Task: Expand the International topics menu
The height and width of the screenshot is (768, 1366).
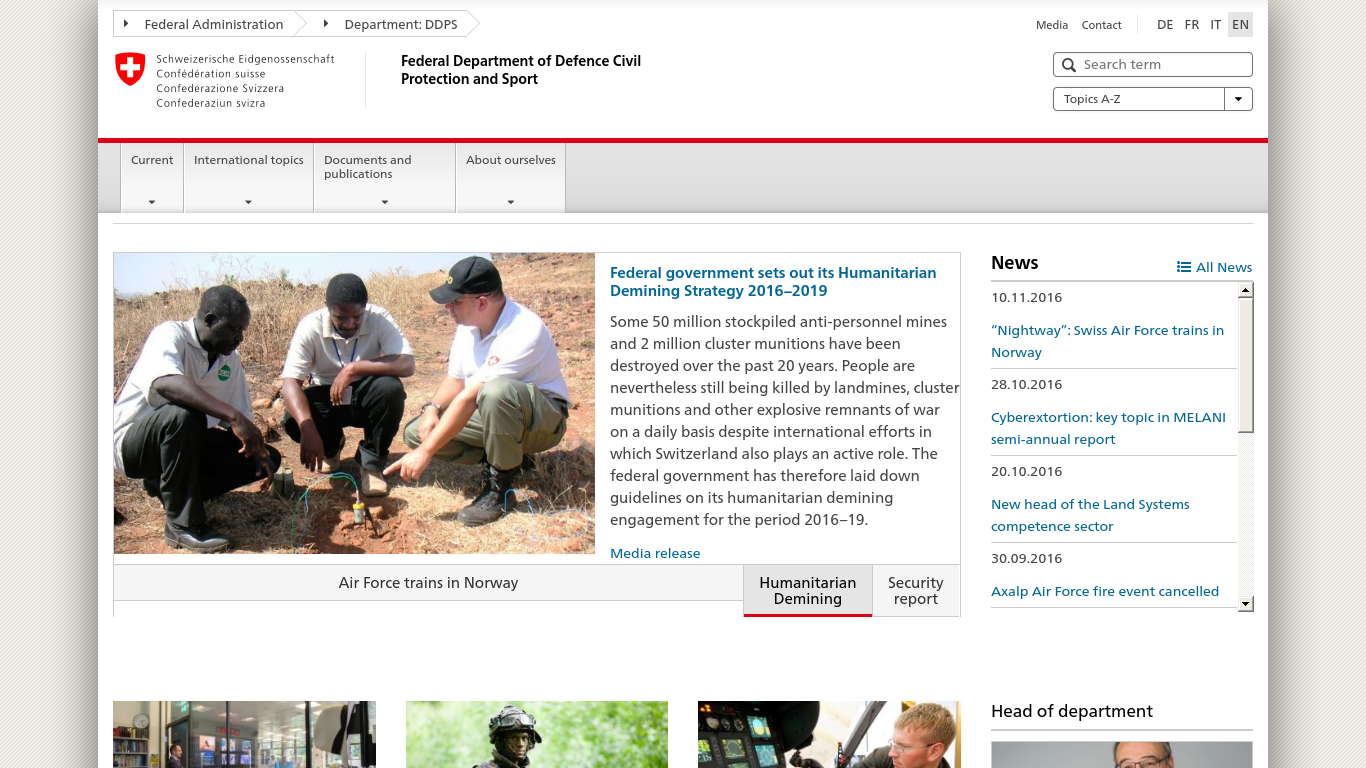Action: [248, 178]
